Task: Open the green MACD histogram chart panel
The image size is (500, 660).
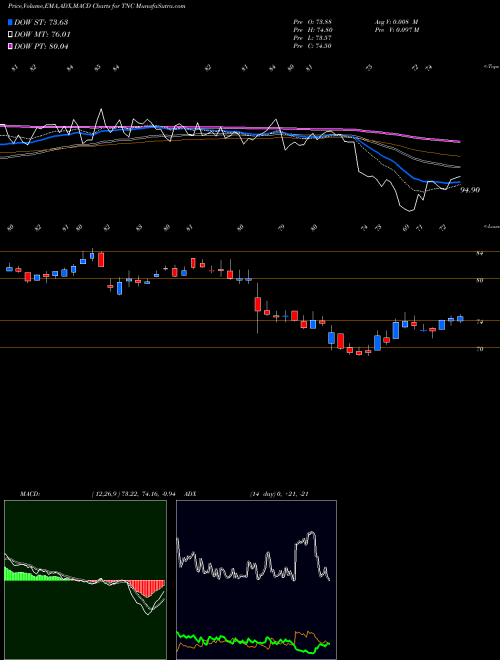Action: pos(85,580)
